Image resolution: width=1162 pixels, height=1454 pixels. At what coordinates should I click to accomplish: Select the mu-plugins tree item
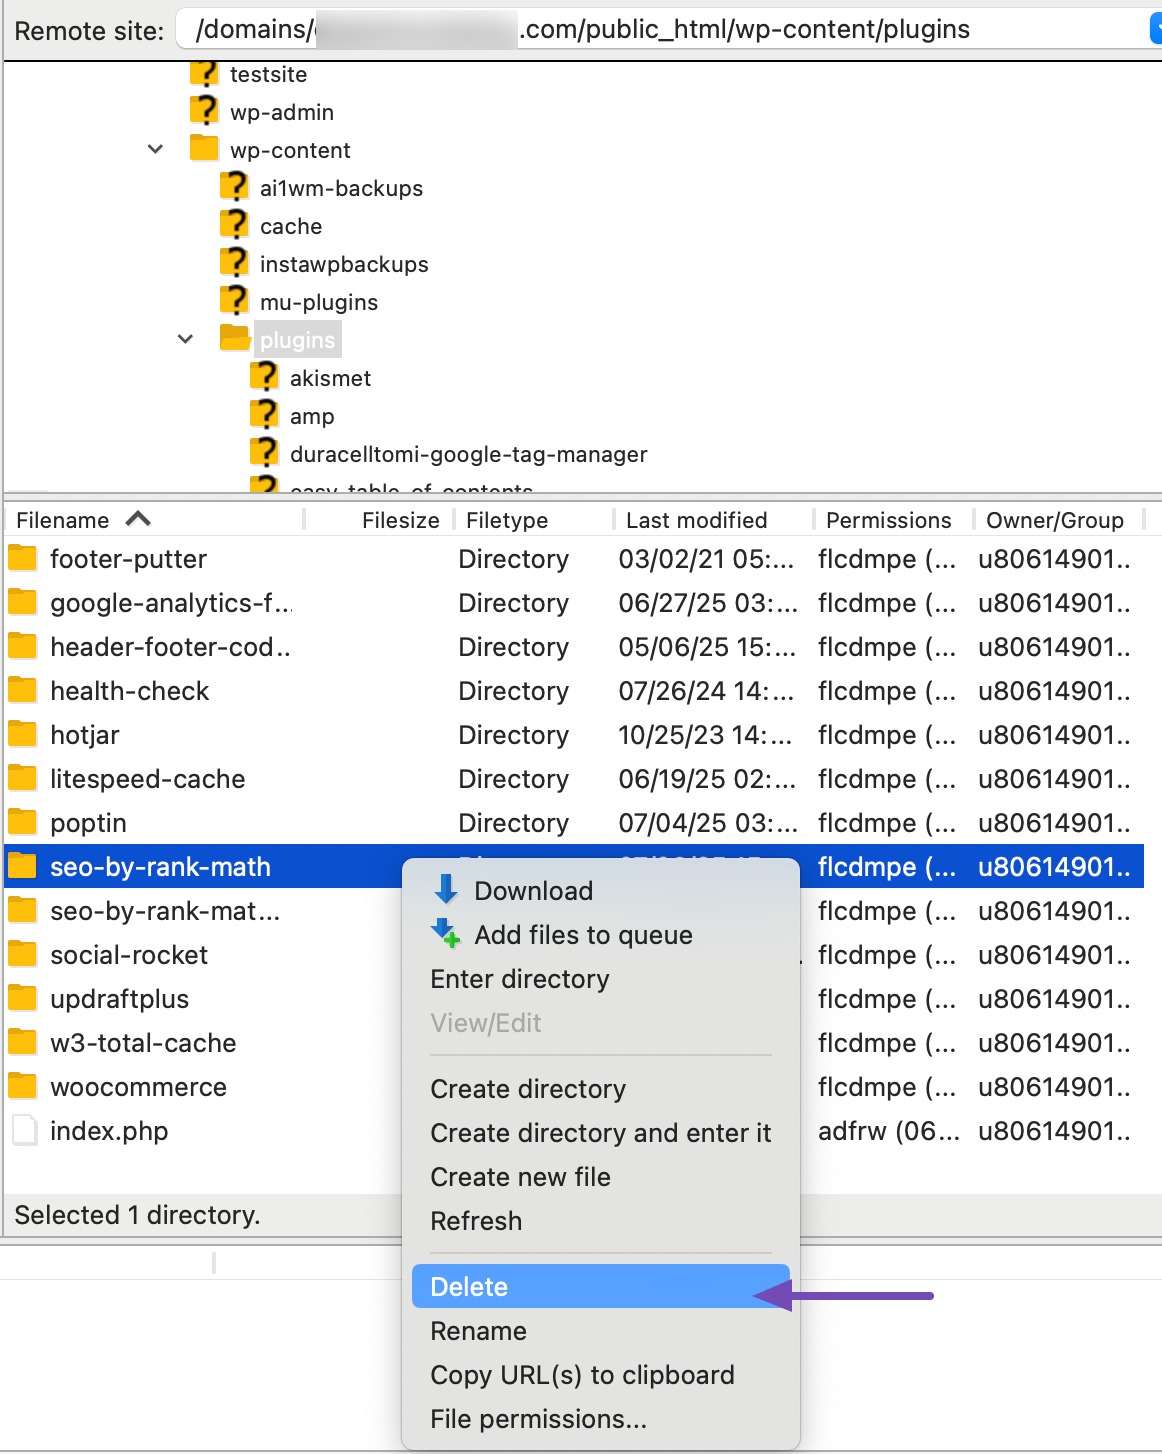(319, 302)
